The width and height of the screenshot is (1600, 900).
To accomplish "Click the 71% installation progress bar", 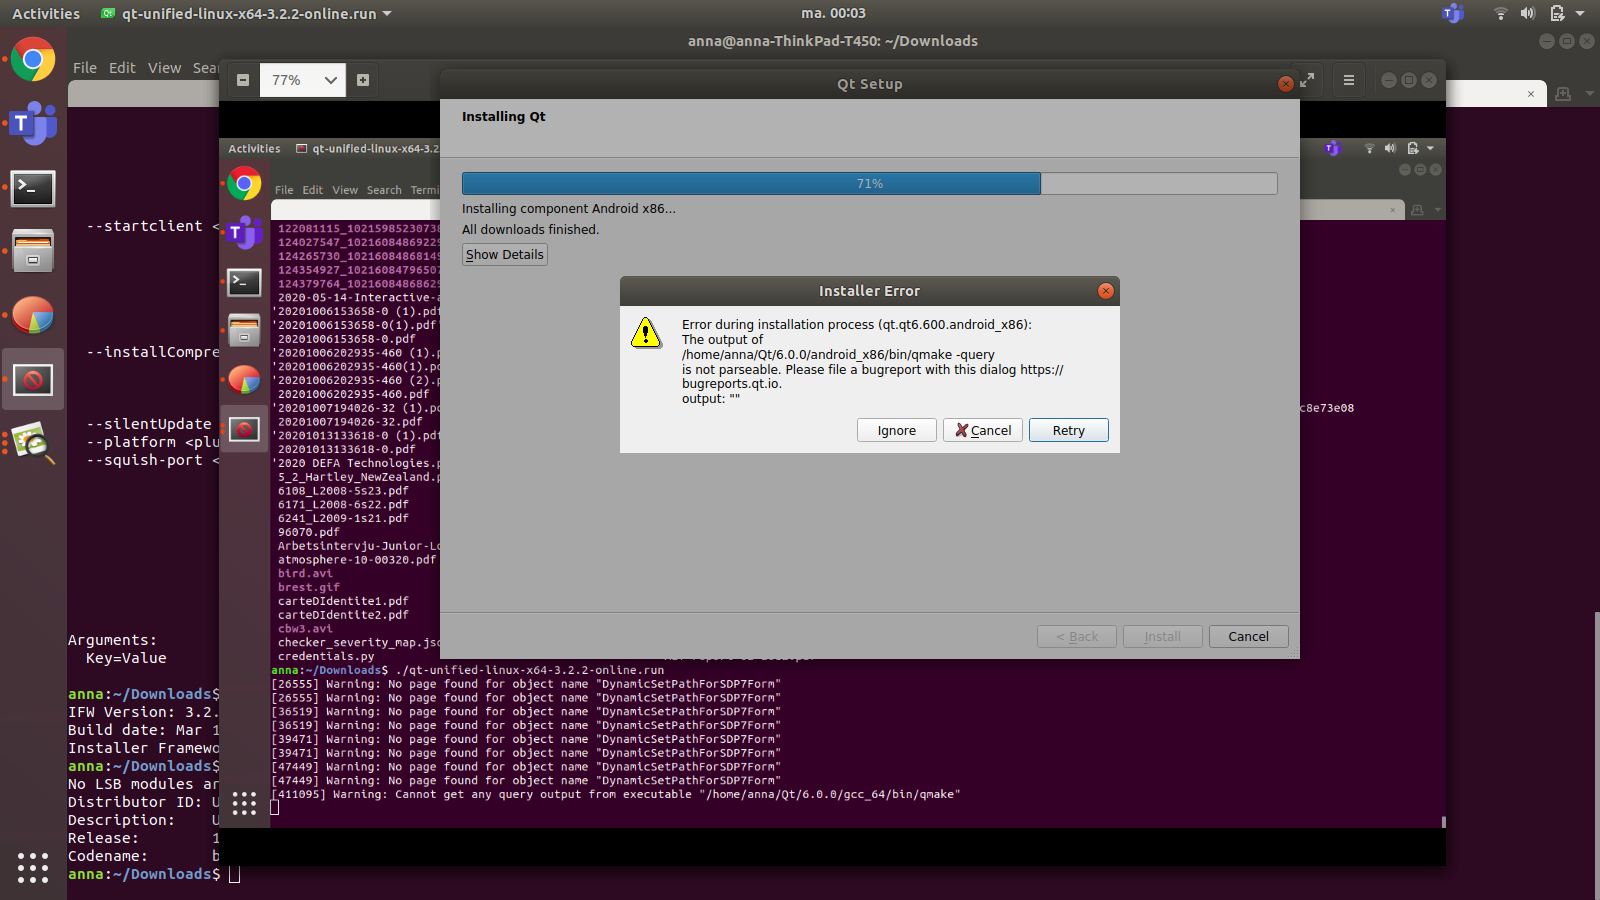I will click(x=869, y=184).
